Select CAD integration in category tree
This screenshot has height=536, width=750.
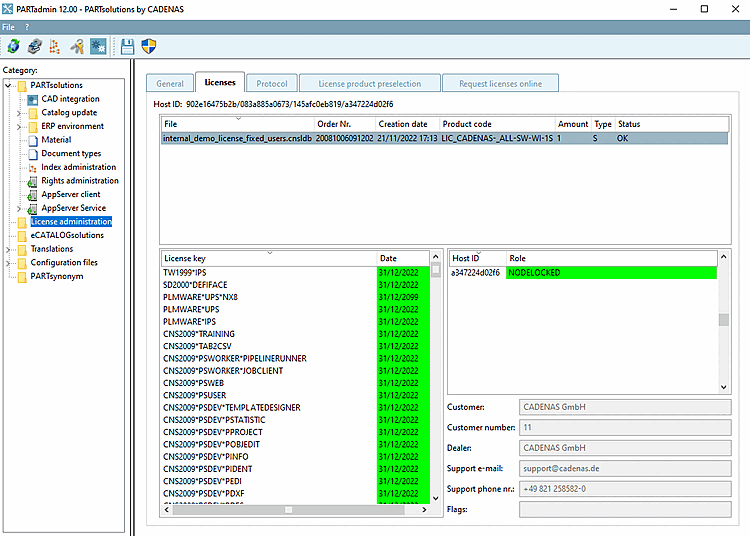(x=70, y=99)
